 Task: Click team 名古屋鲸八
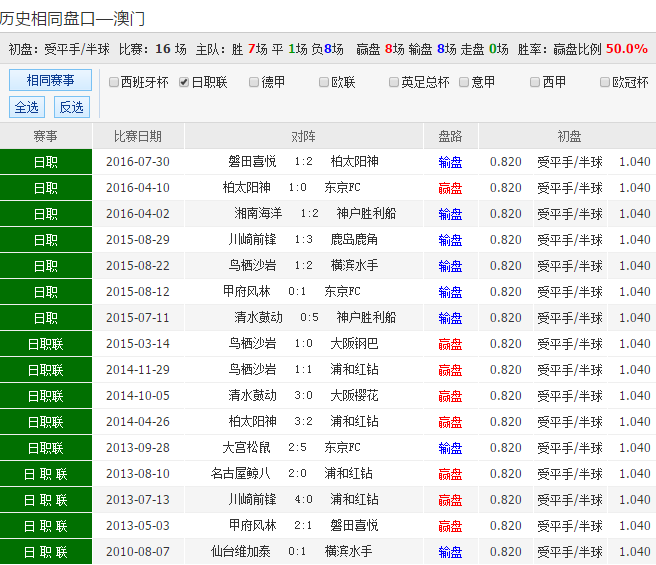[x=241, y=473]
